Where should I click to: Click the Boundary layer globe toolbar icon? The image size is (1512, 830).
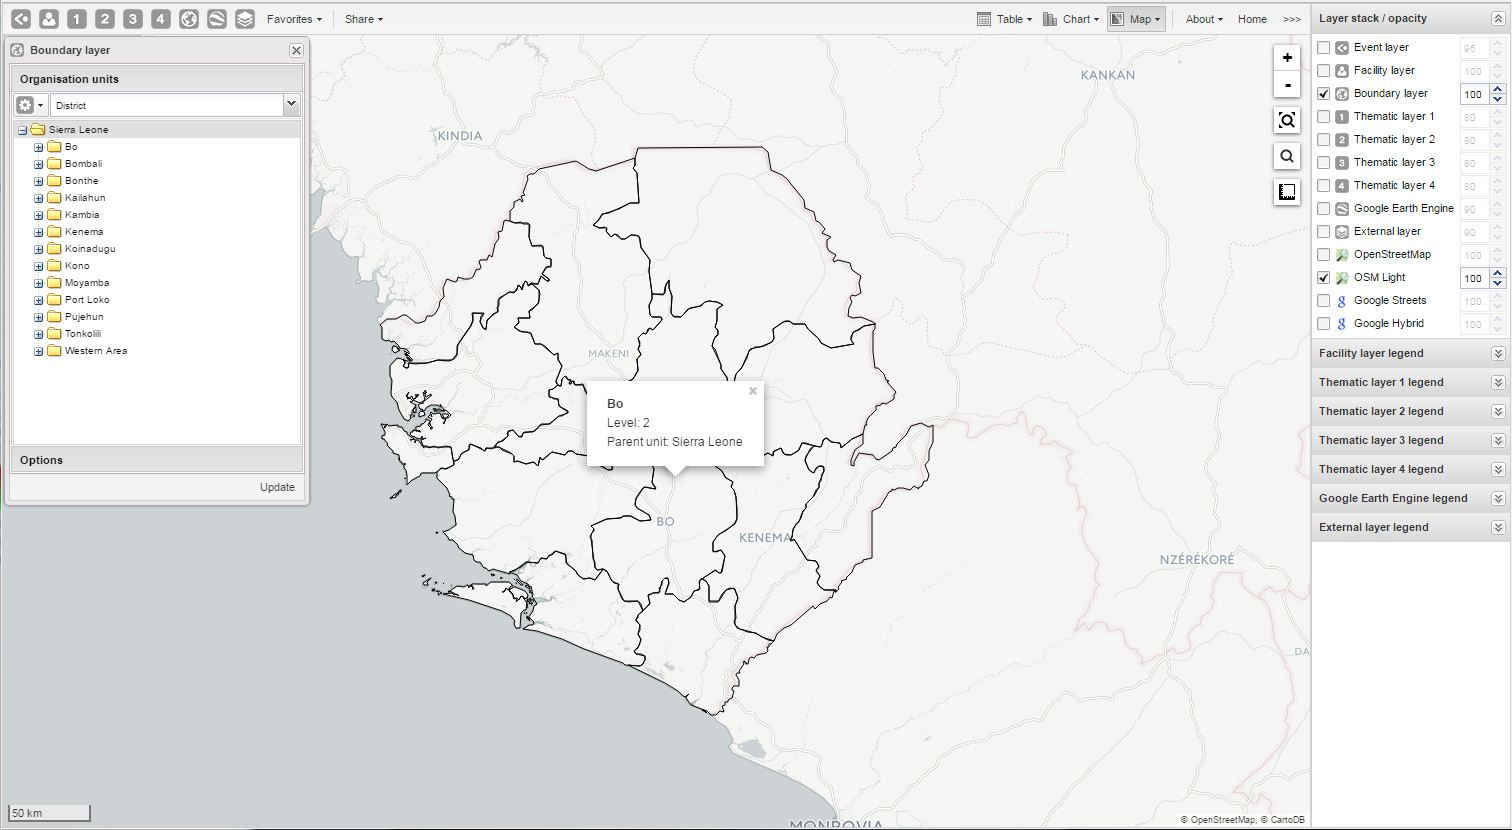[x=189, y=19]
